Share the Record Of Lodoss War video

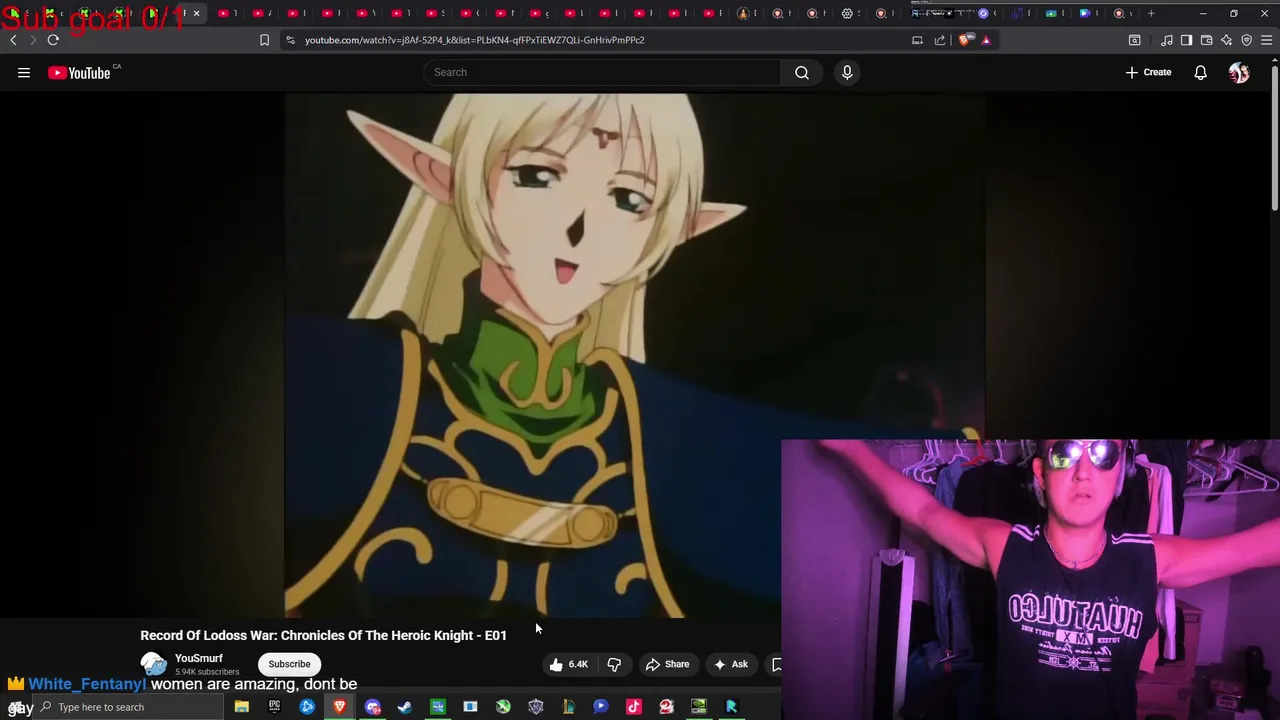[x=667, y=664]
